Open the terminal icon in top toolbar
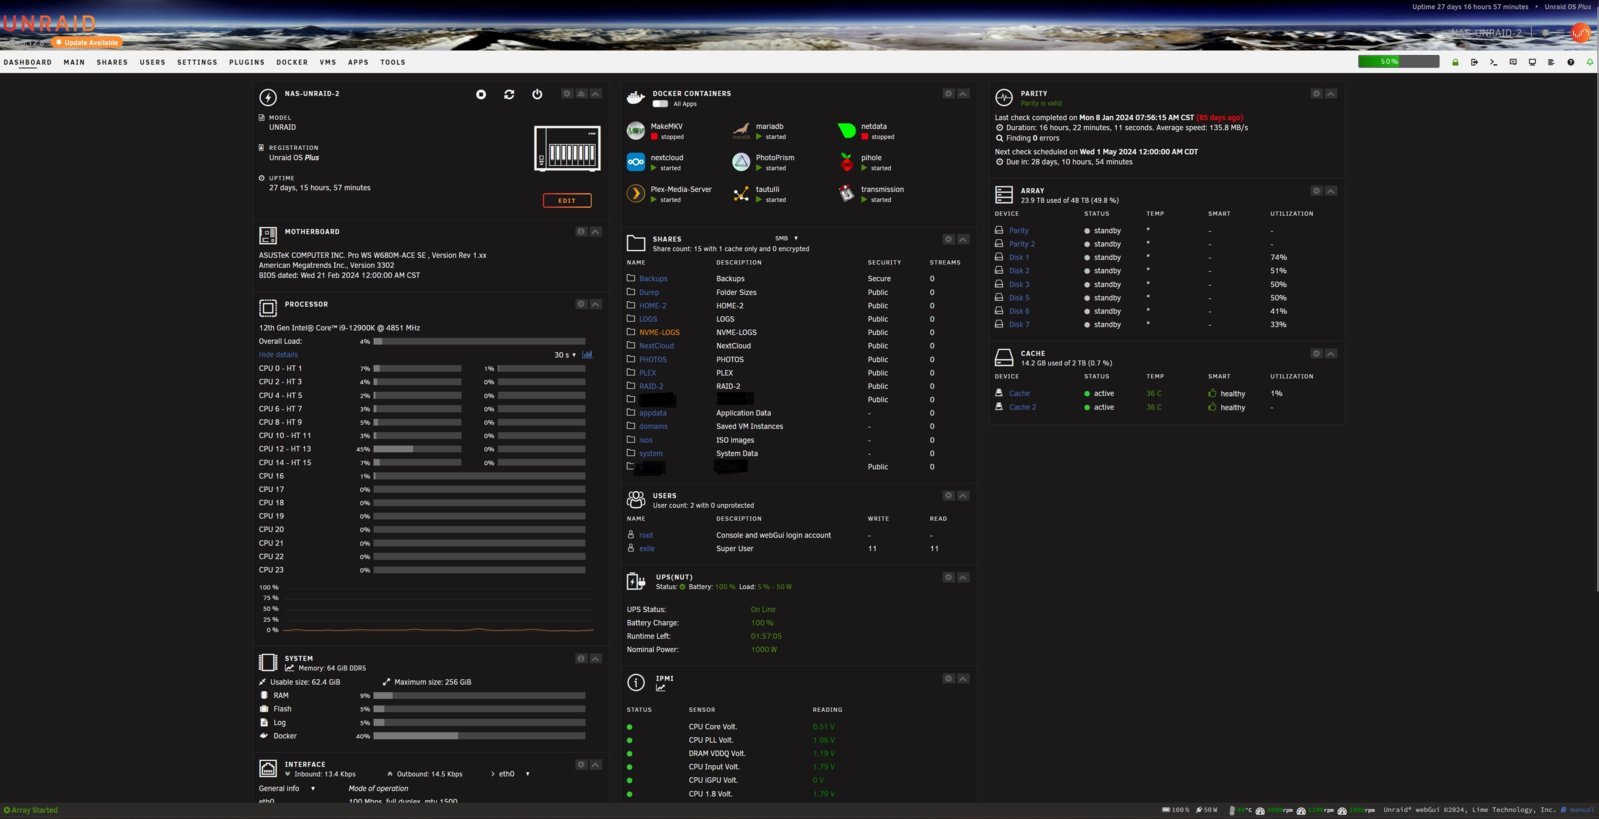 click(1493, 62)
